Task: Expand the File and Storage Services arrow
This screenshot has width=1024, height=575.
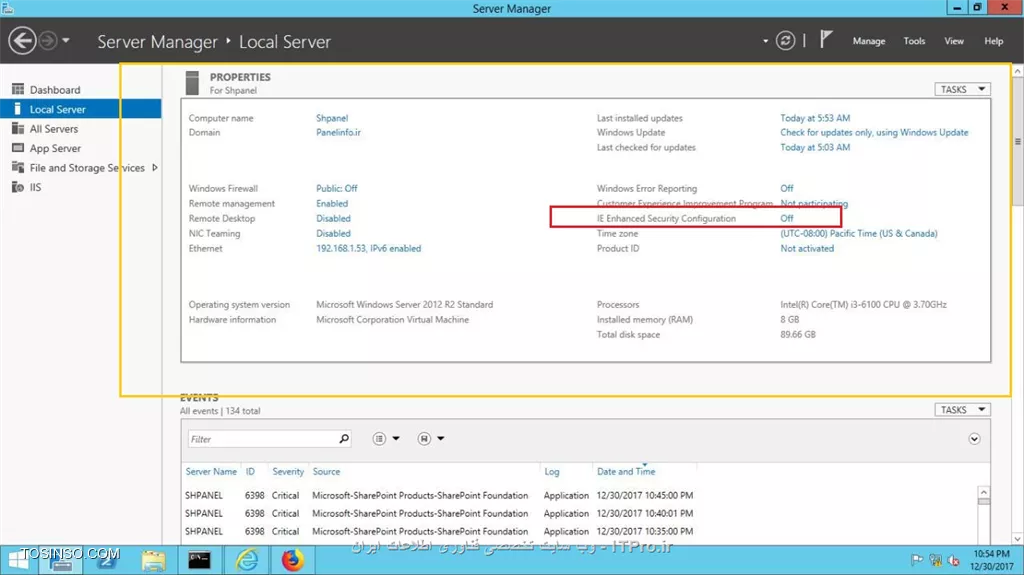Action: tap(155, 168)
